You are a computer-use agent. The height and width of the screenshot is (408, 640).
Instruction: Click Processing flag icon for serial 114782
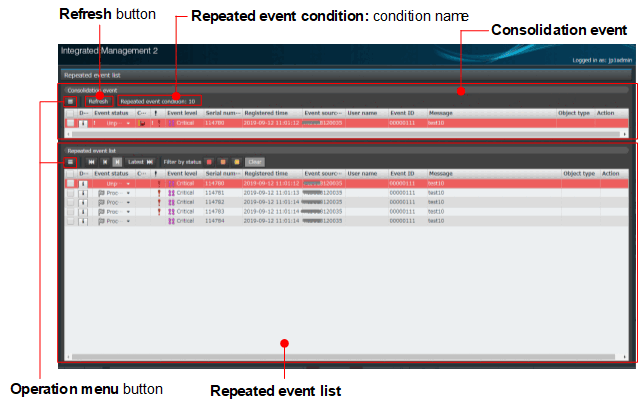pyautogui.click(x=101, y=202)
